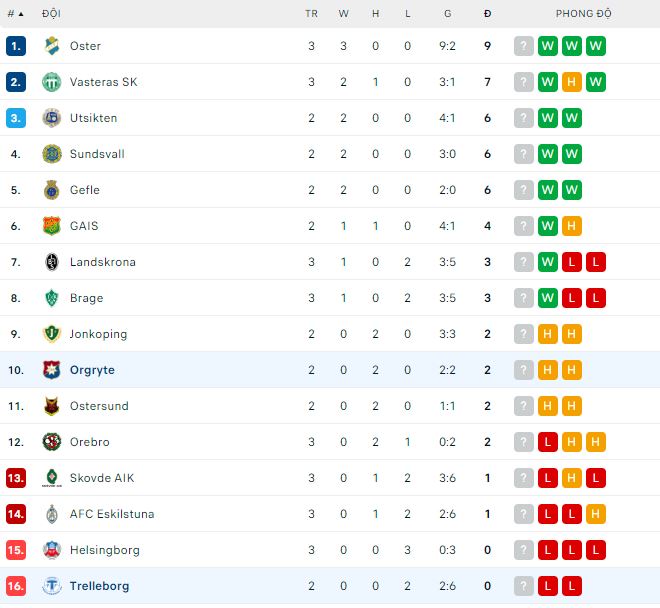Sort table by Đ points column
This screenshot has height=608, width=660.
pos(487,14)
